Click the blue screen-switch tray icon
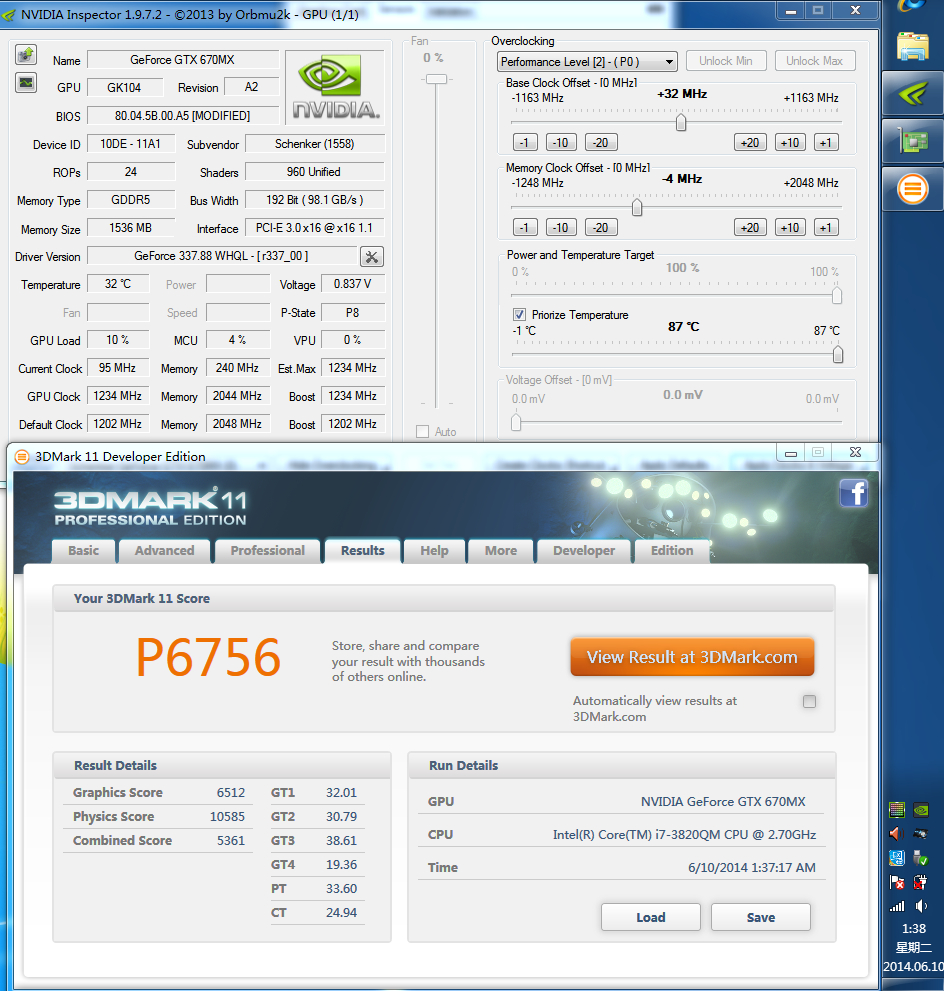The height and width of the screenshot is (991, 944). click(897, 858)
